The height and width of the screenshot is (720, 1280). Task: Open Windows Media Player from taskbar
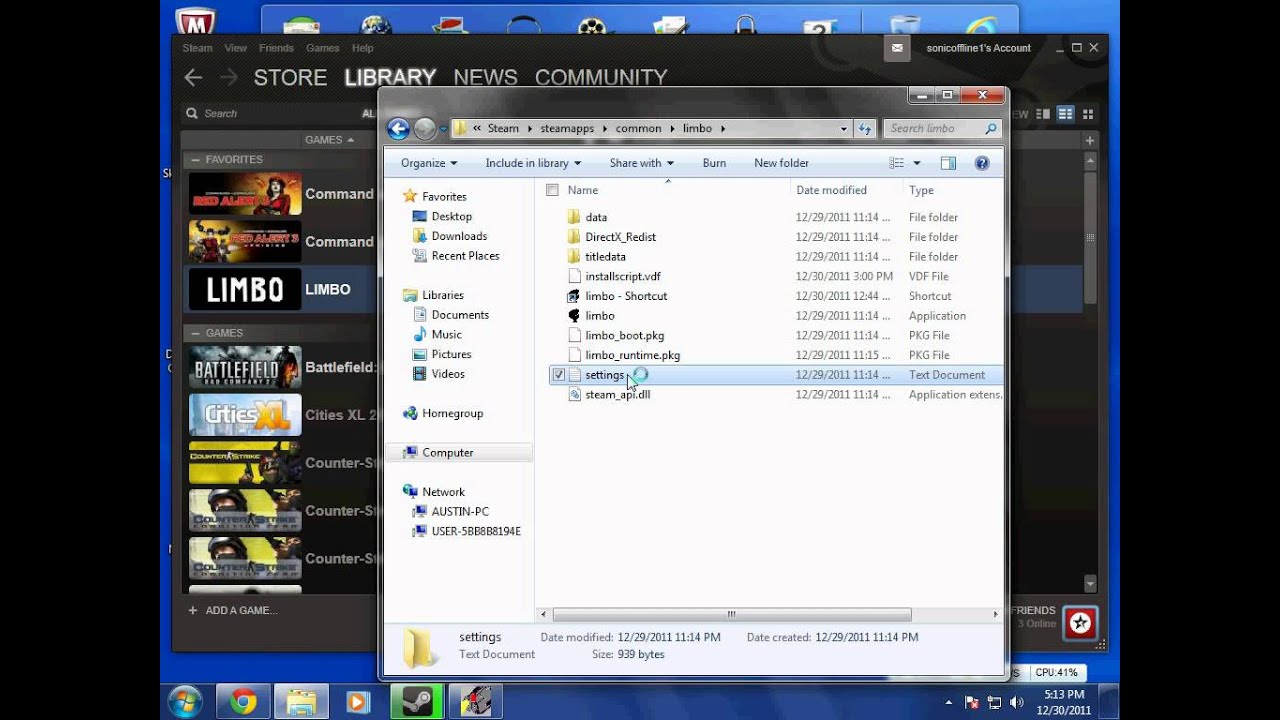click(358, 702)
